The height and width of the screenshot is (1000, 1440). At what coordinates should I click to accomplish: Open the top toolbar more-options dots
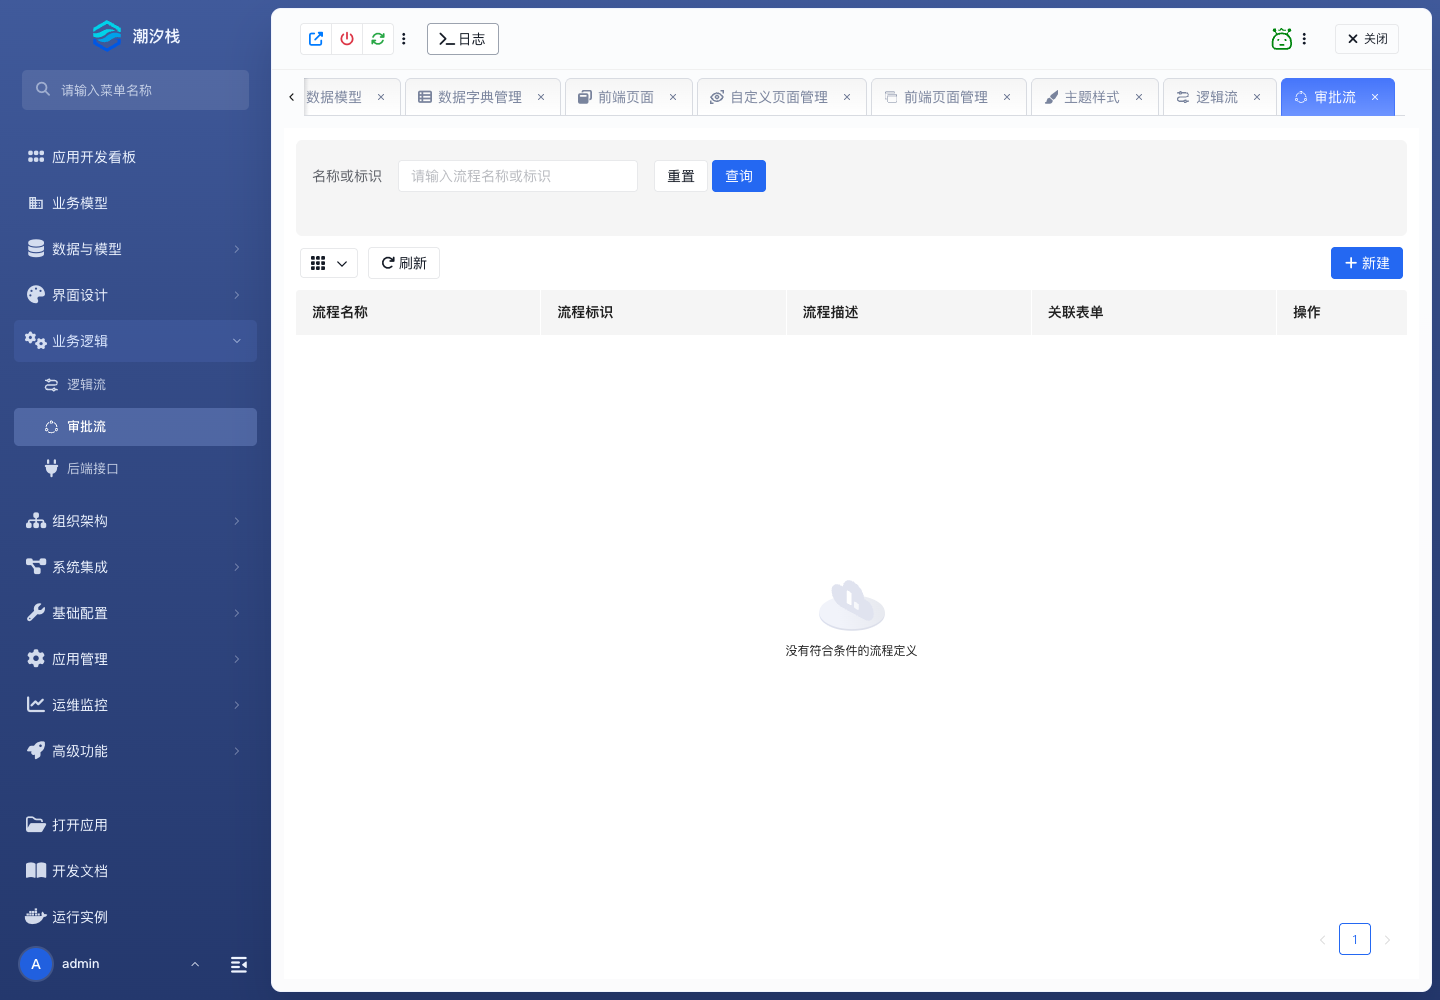pyautogui.click(x=404, y=39)
